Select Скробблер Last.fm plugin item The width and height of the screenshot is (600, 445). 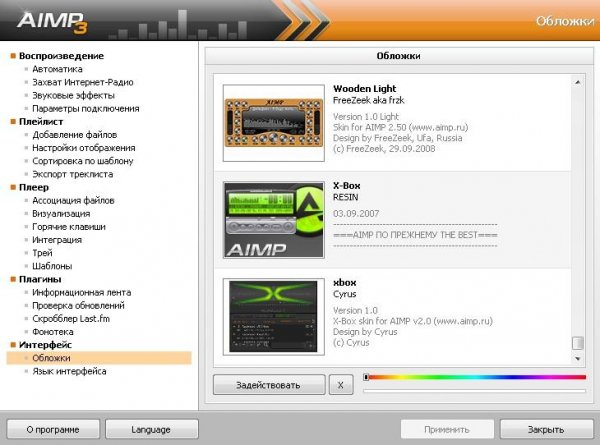coord(71,319)
